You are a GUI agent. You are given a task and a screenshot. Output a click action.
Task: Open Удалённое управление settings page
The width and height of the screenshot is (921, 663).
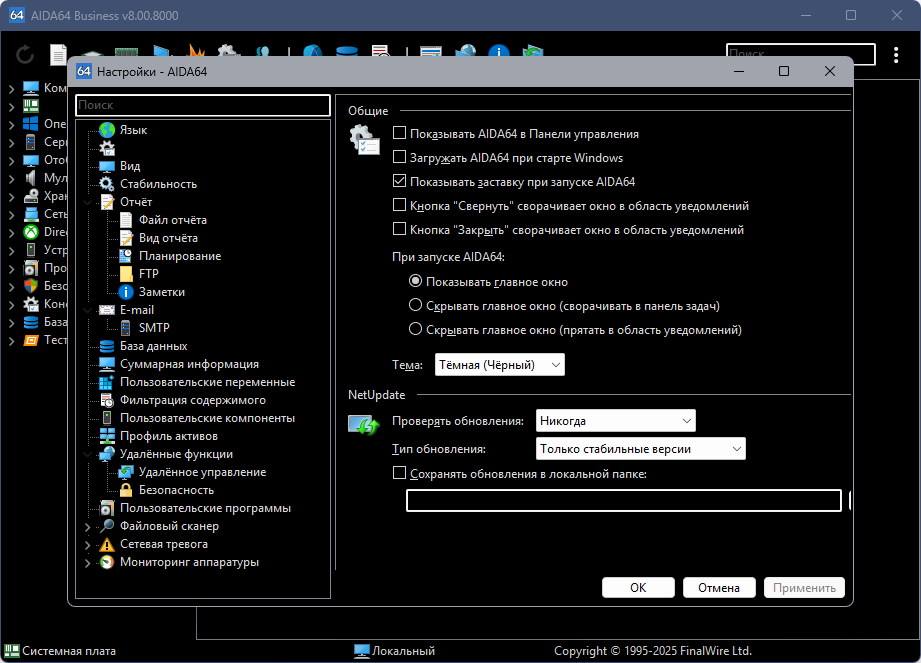202,472
